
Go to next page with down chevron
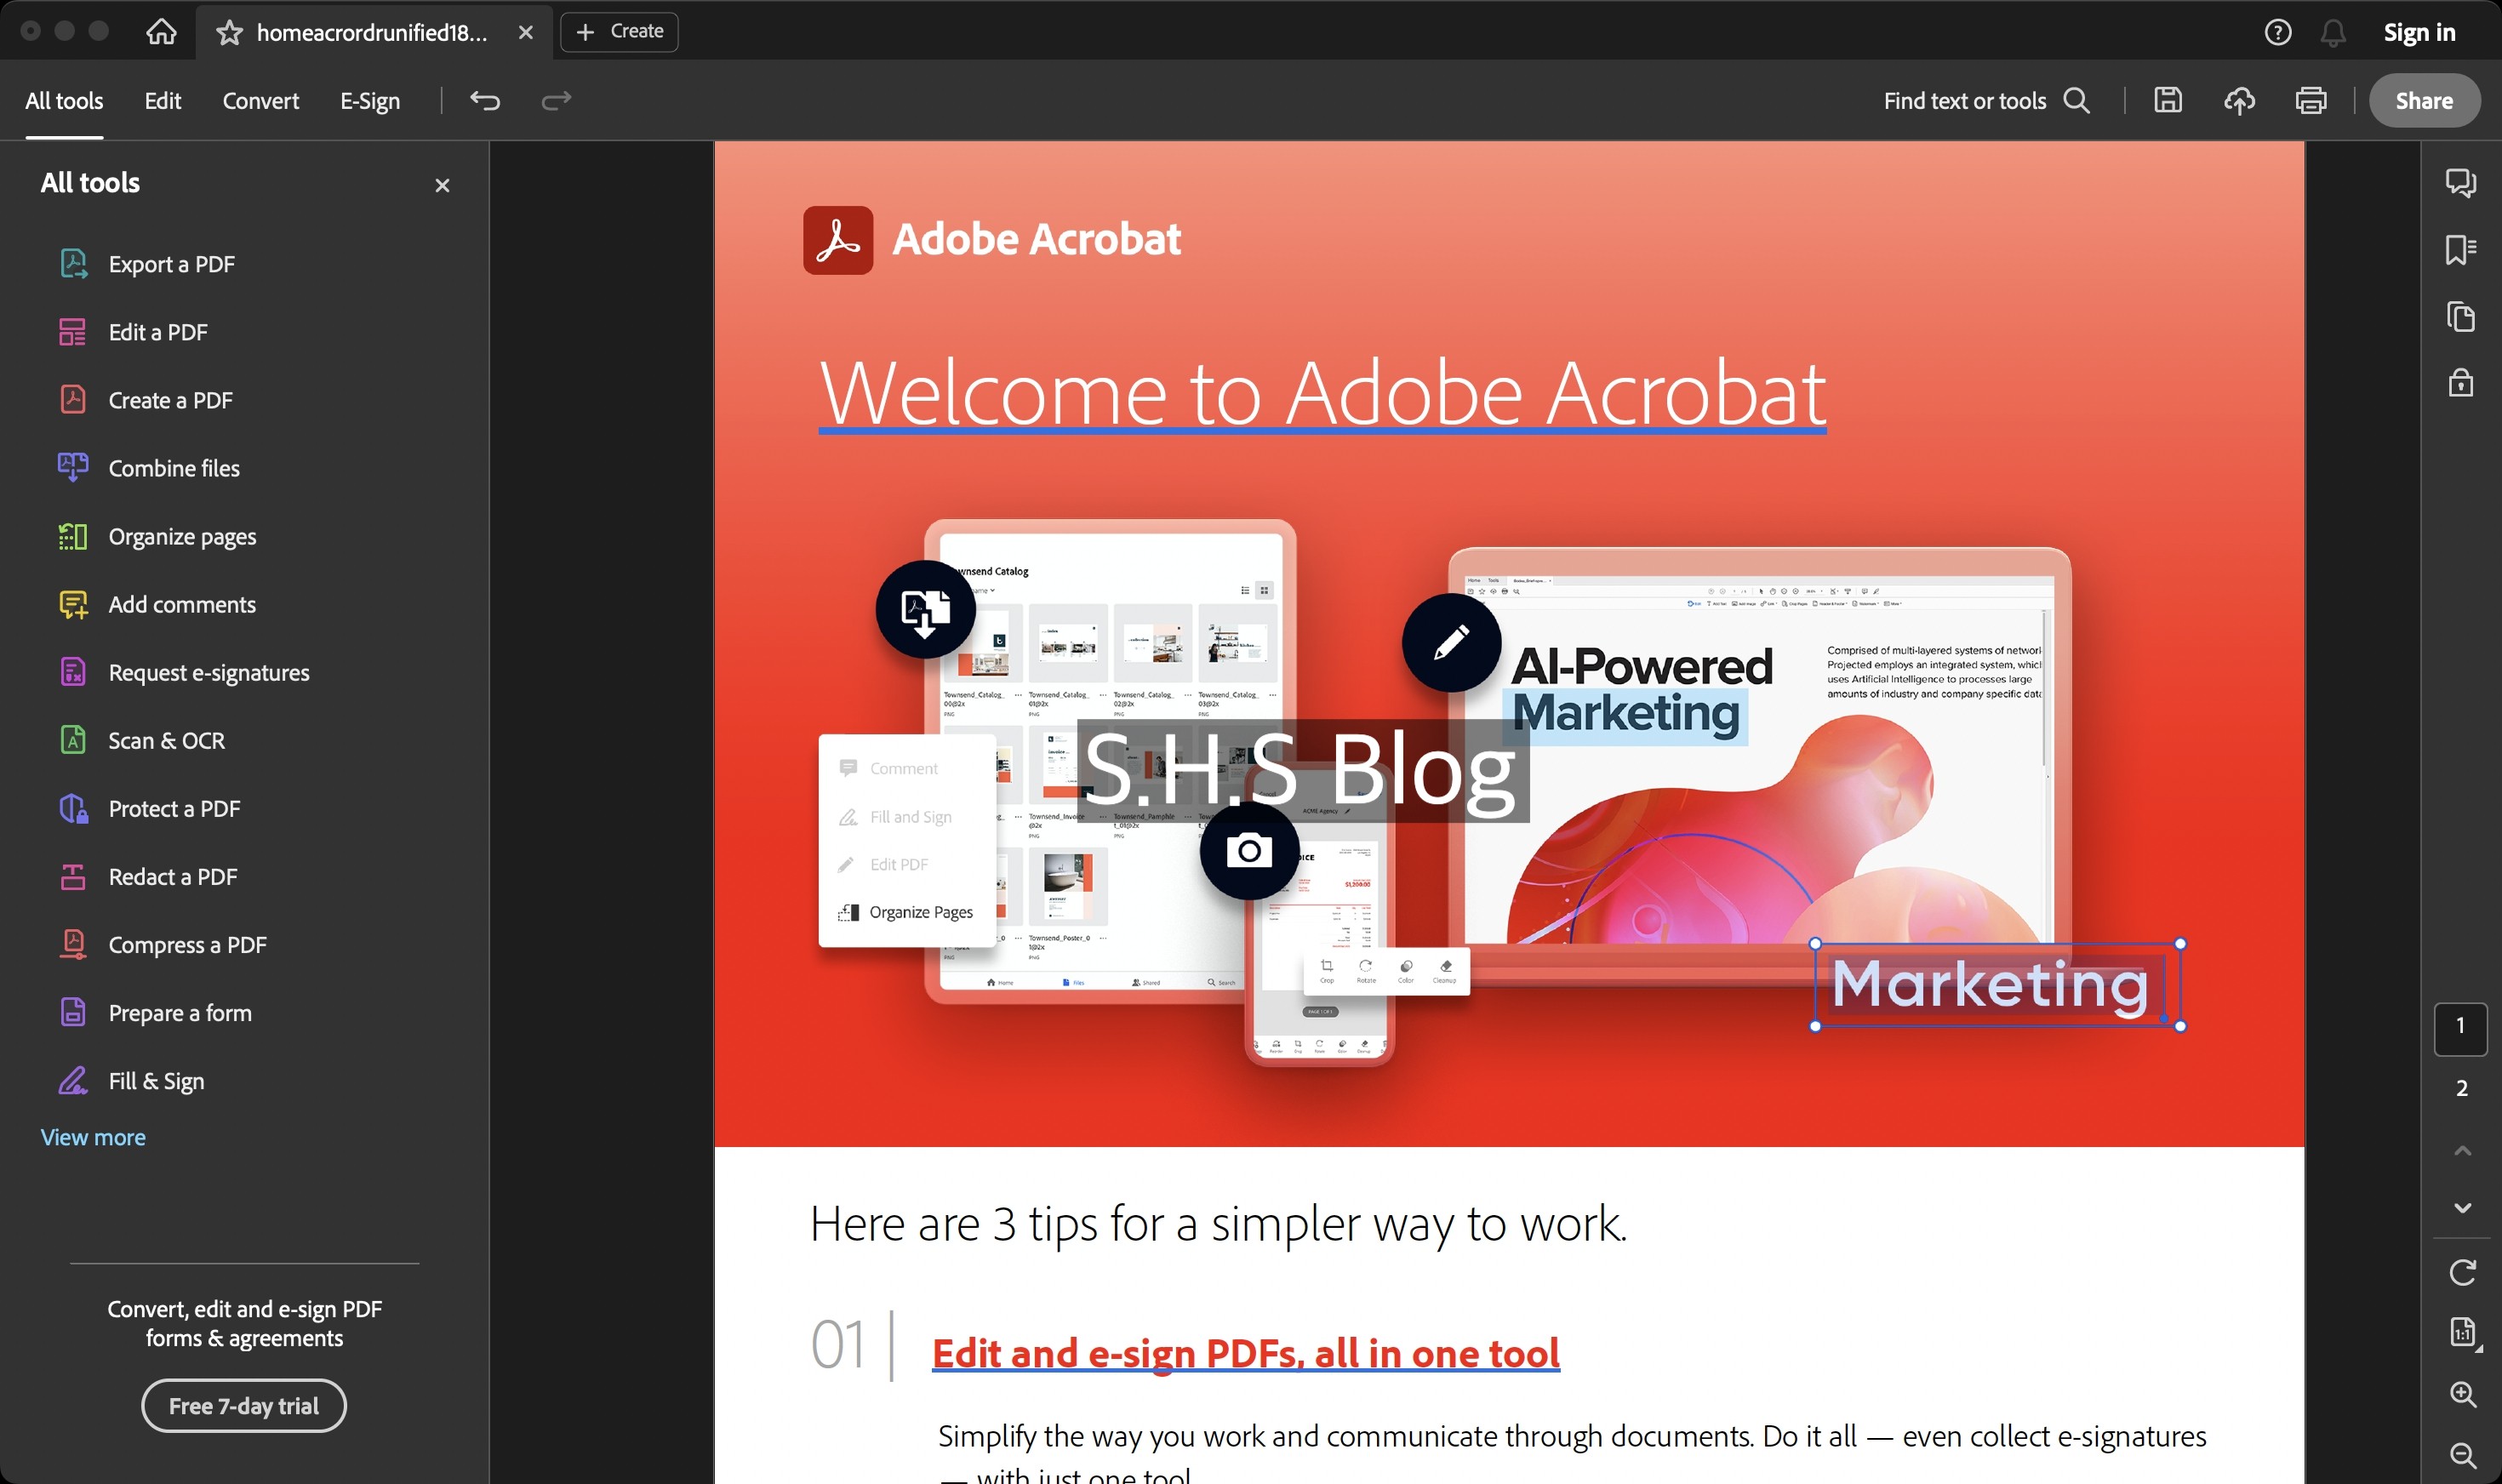[2462, 1208]
